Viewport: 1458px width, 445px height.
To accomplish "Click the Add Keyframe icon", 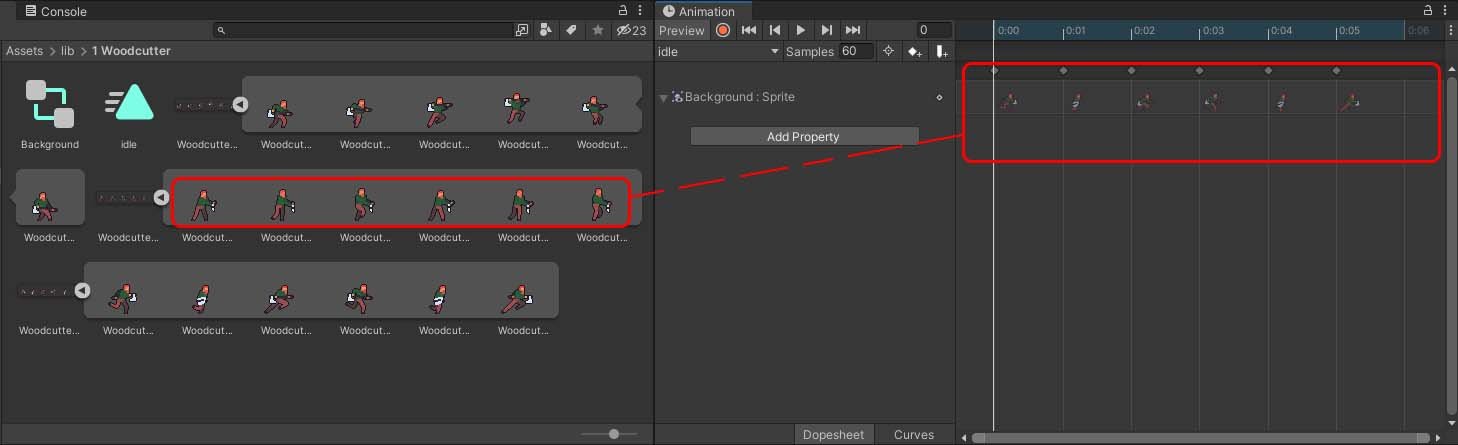I will pyautogui.click(x=914, y=51).
